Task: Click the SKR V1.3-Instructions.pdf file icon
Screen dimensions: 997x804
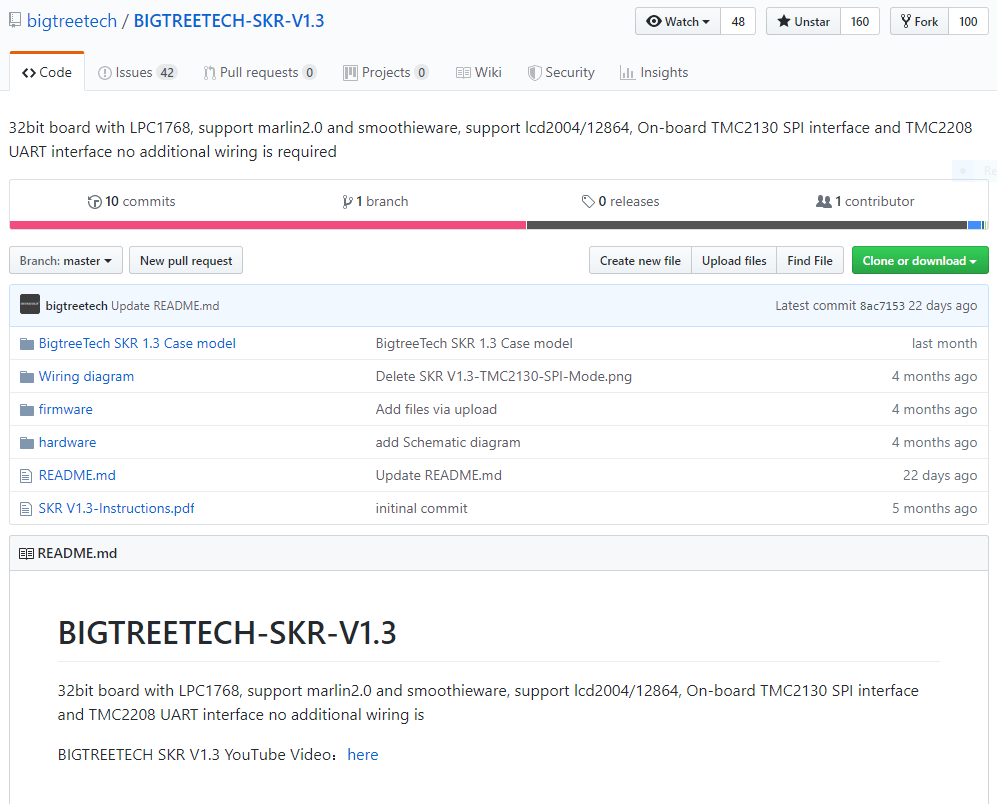Action: [x=26, y=509]
